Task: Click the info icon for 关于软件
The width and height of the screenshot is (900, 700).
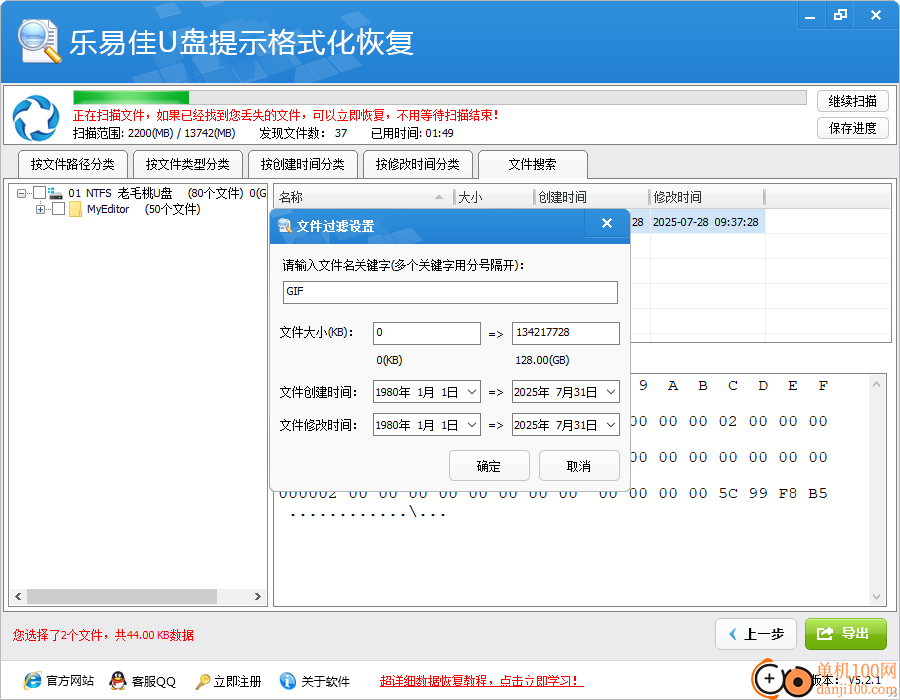Action: [288, 680]
